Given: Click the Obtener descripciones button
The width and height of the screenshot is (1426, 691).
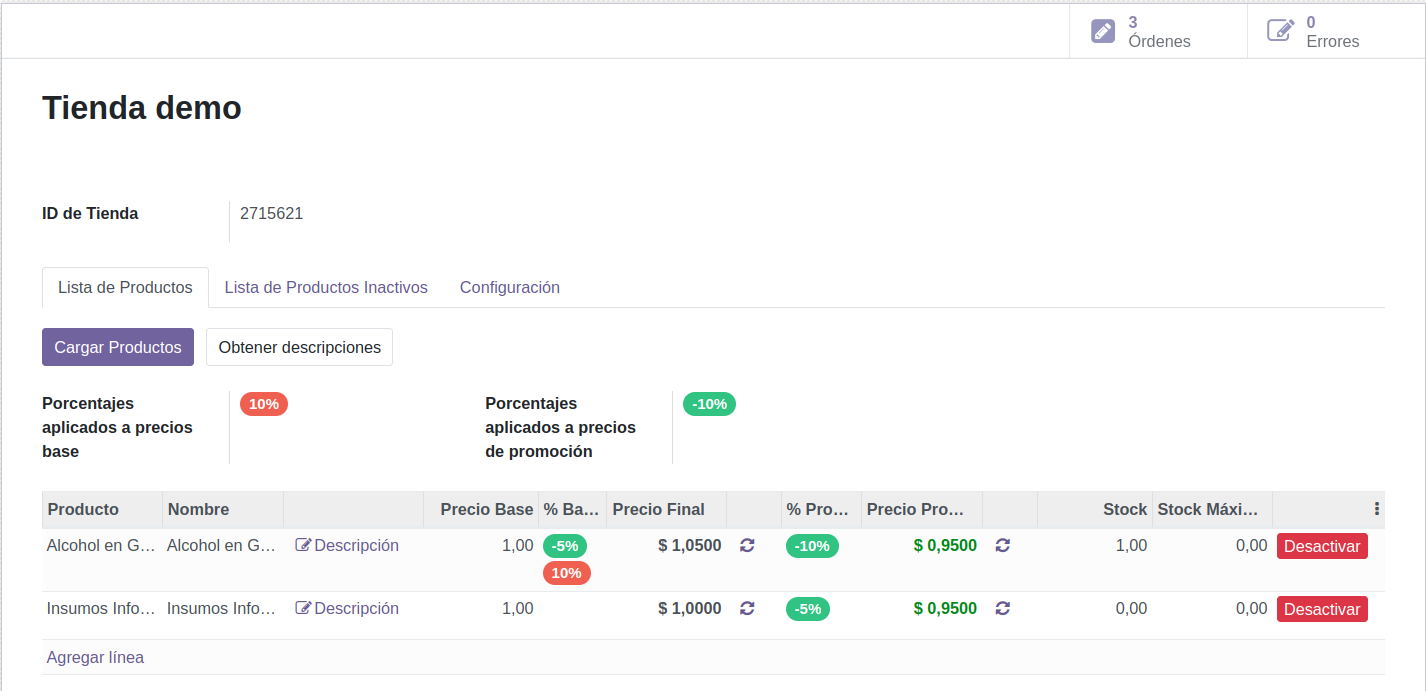Looking at the screenshot, I should click(x=299, y=347).
